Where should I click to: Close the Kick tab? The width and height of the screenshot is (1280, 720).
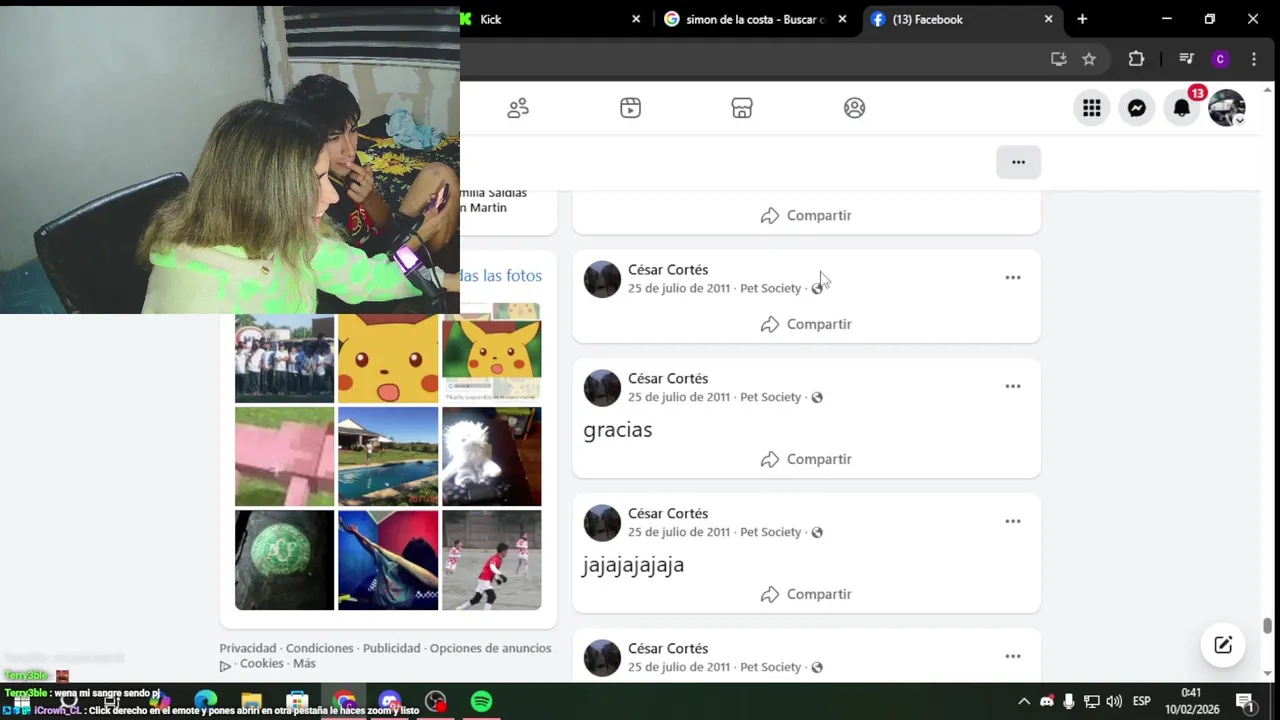[x=636, y=19]
